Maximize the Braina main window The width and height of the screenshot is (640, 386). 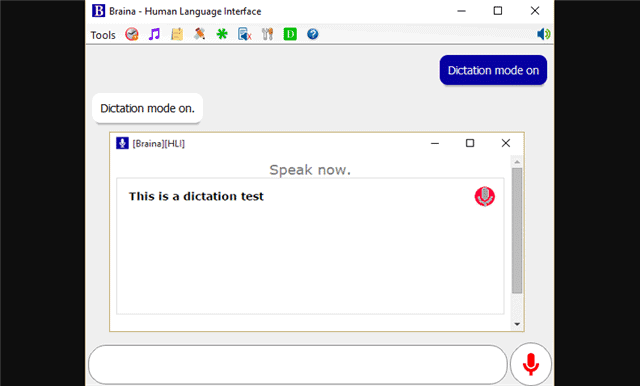click(x=498, y=11)
